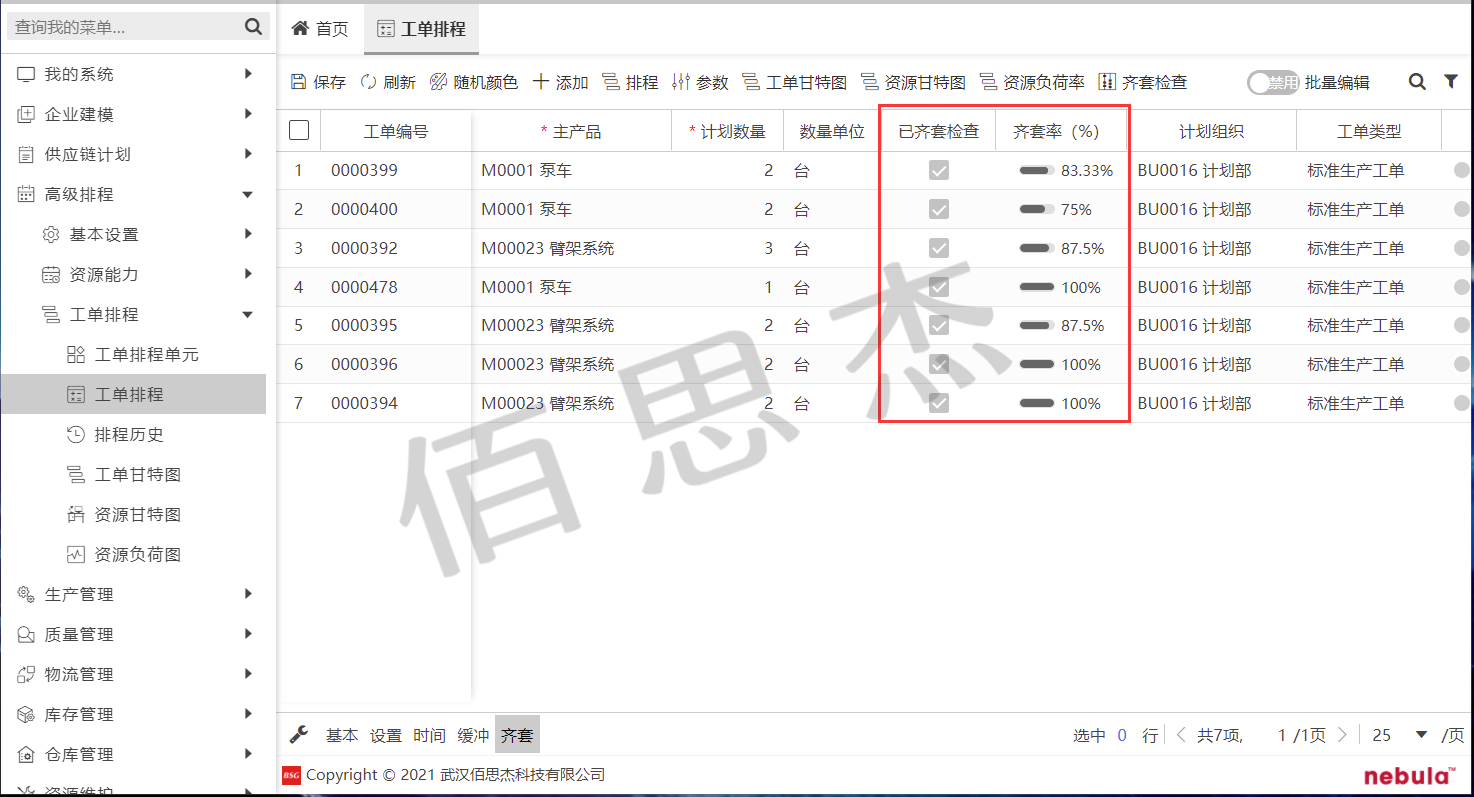This screenshot has height=797, width=1474.
Task: Switch to the 基本 bottom tab
Action: 342,735
